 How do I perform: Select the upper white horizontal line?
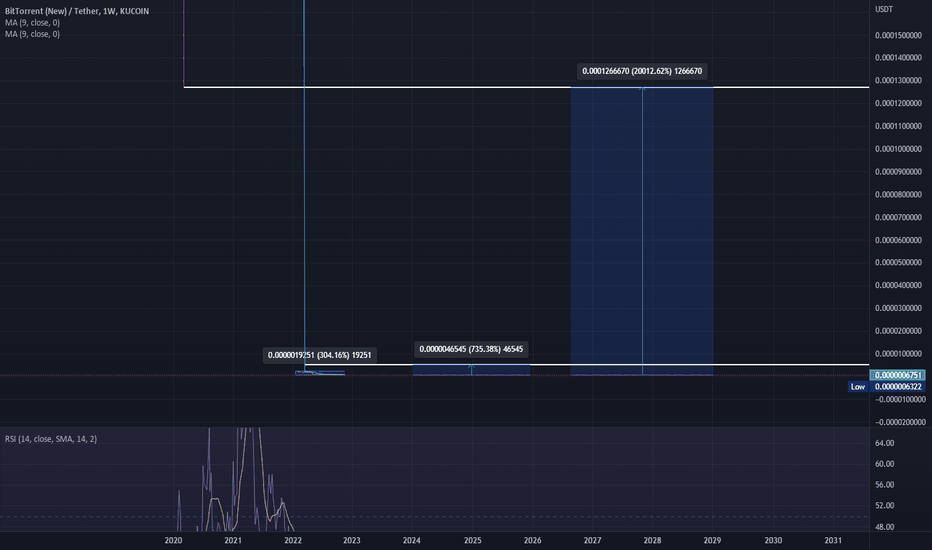point(526,87)
